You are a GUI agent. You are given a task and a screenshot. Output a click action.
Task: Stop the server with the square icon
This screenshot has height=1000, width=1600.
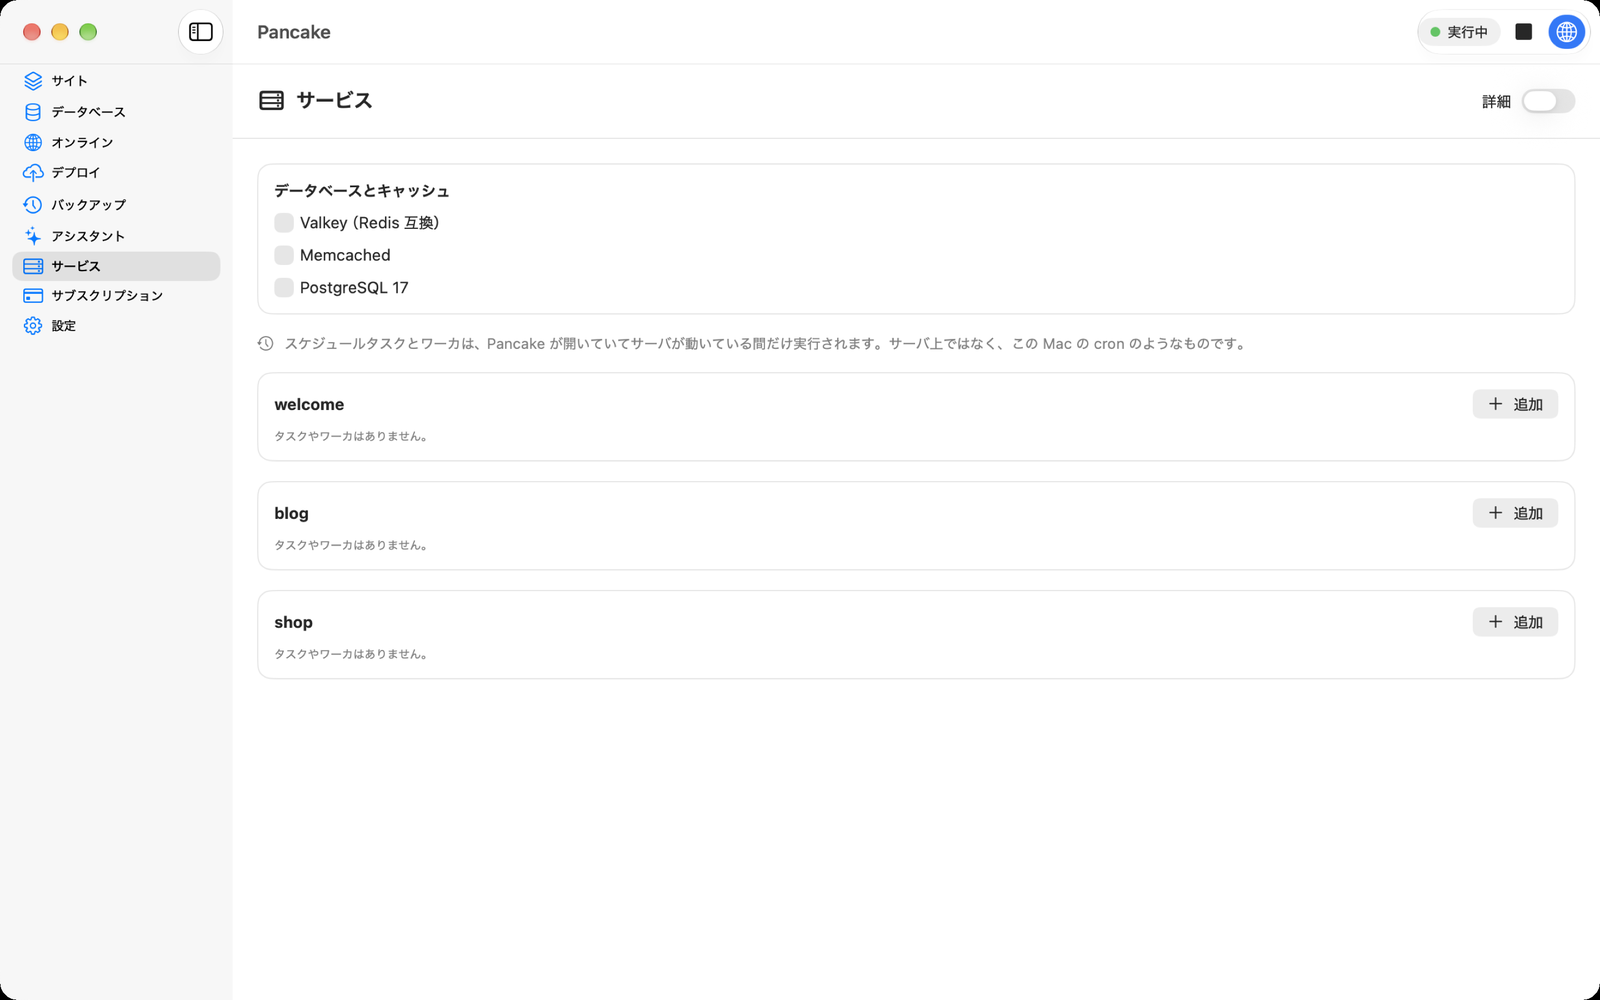pos(1524,32)
